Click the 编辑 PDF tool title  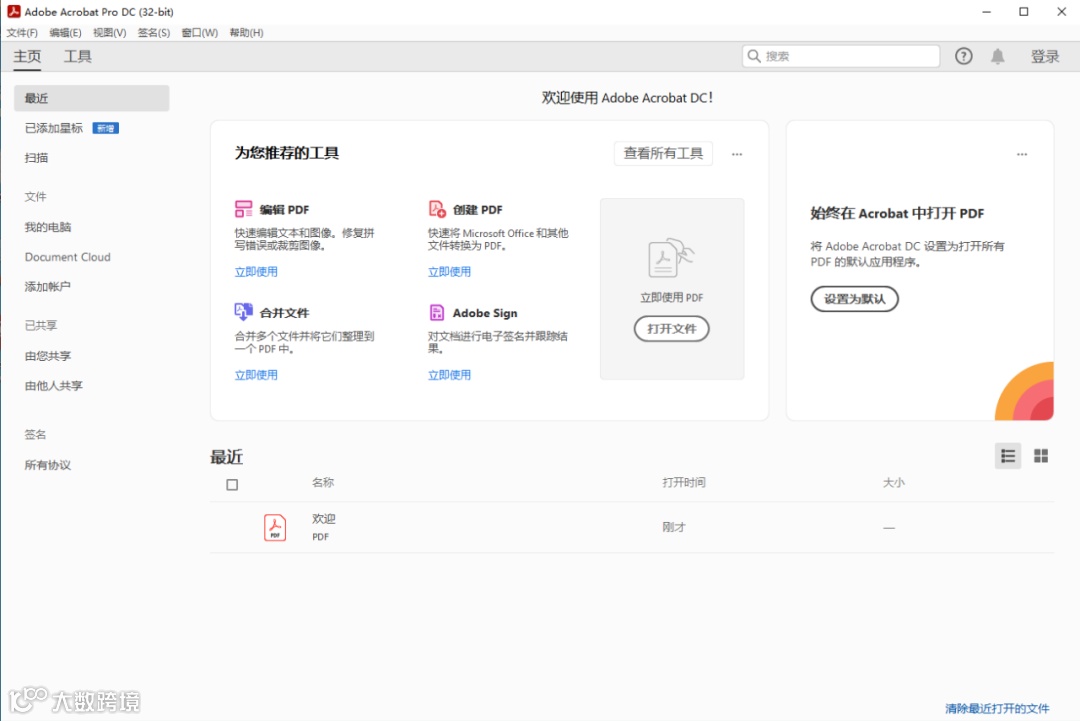tap(284, 209)
